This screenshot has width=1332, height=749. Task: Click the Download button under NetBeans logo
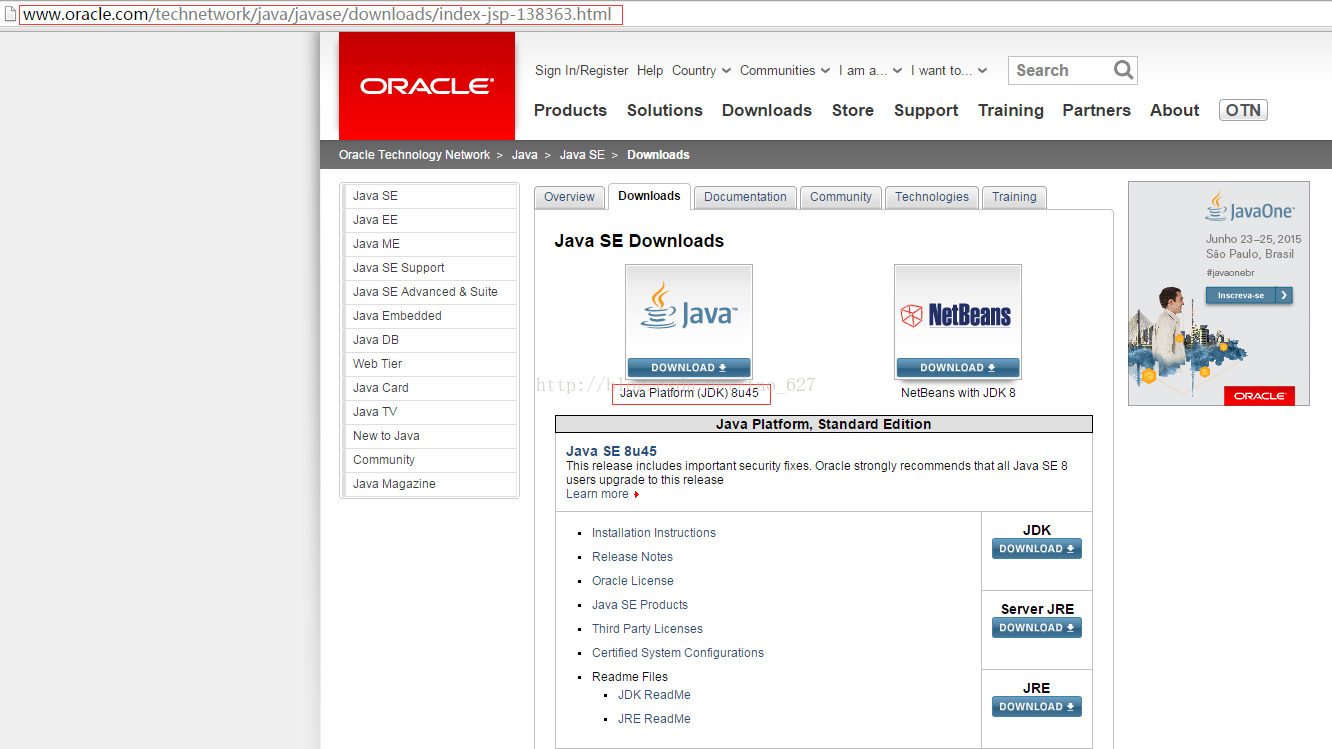958,367
